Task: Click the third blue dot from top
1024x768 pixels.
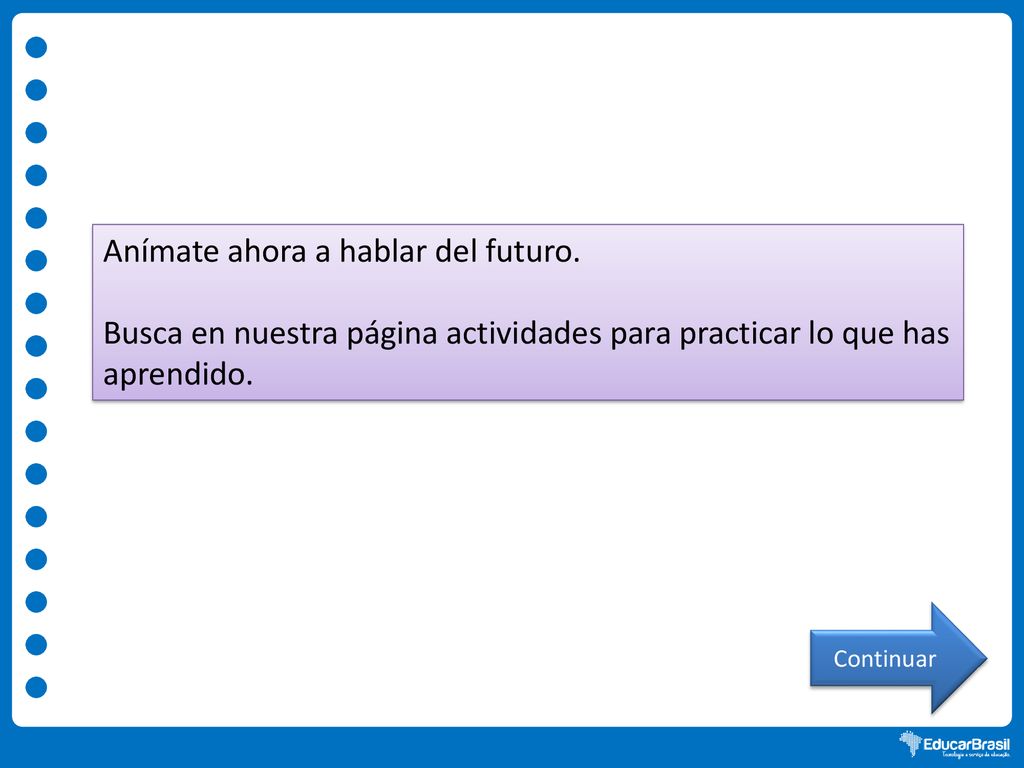Action: [37, 133]
